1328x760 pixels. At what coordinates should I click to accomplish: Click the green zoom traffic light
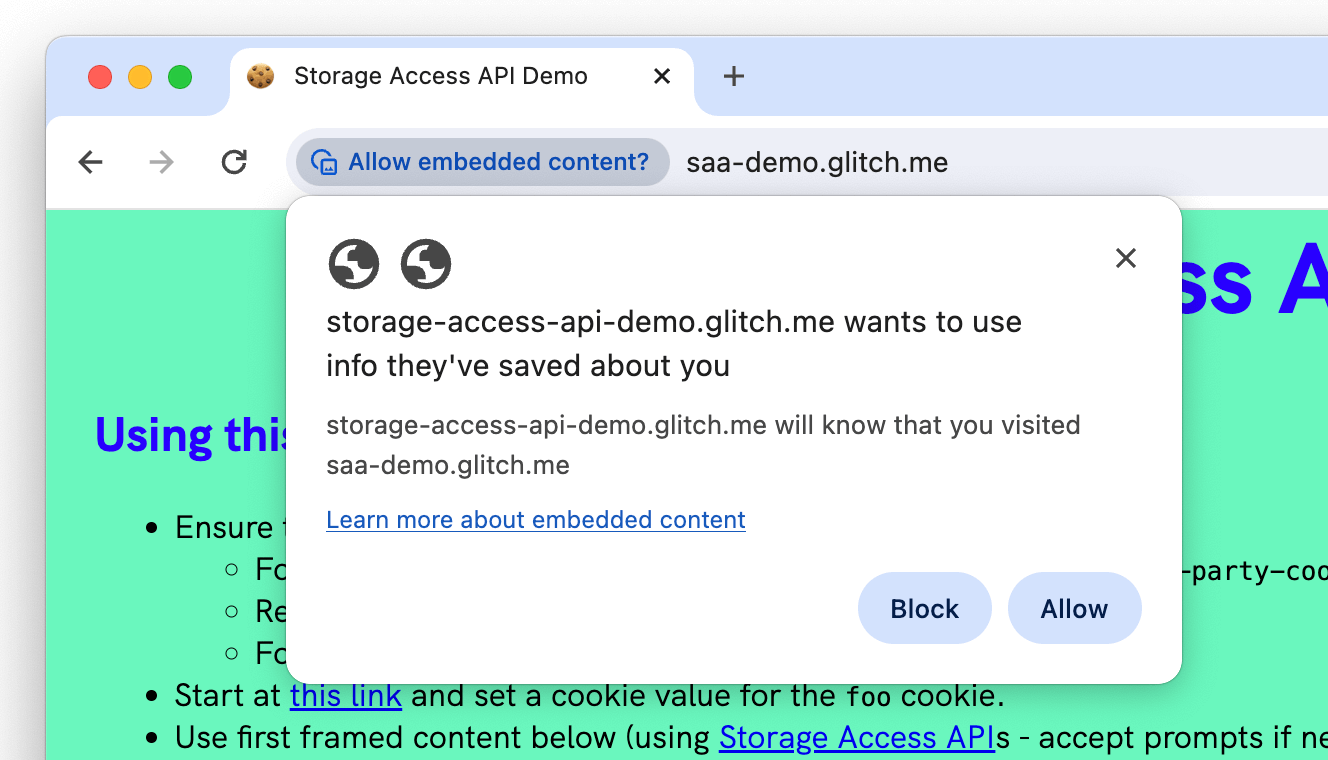point(180,76)
